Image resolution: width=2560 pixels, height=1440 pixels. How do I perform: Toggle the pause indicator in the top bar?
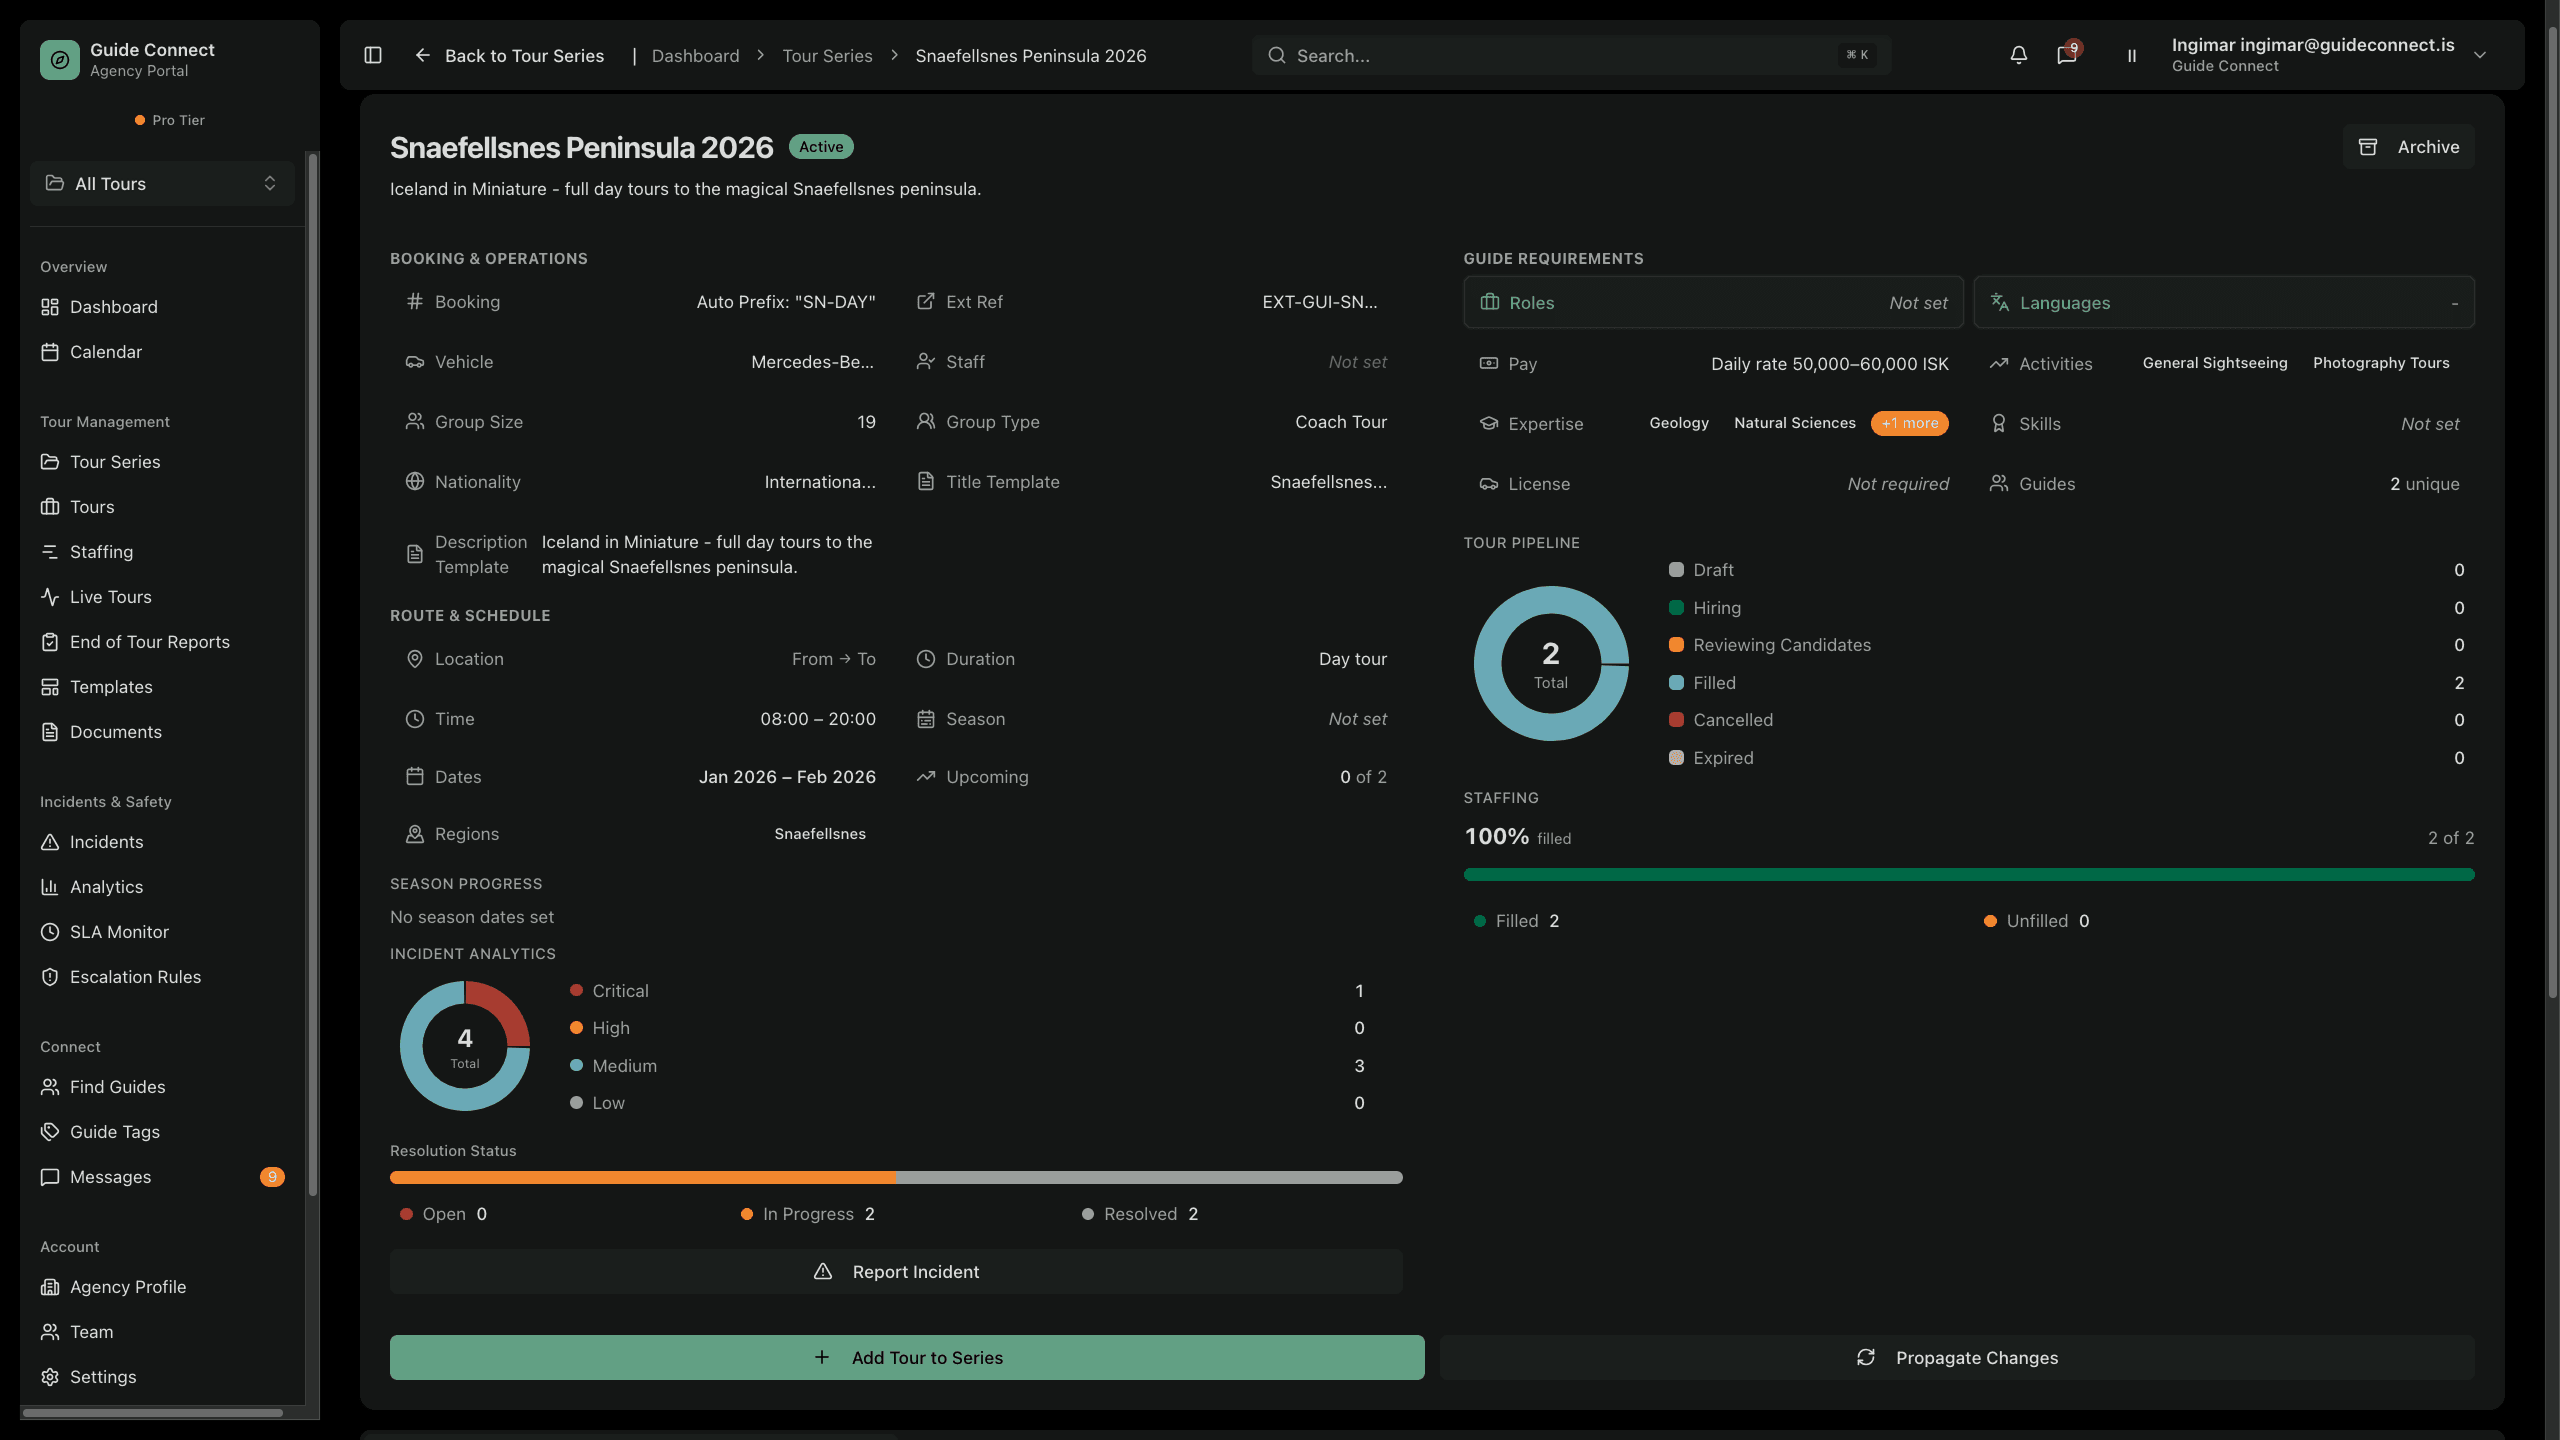(2131, 55)
